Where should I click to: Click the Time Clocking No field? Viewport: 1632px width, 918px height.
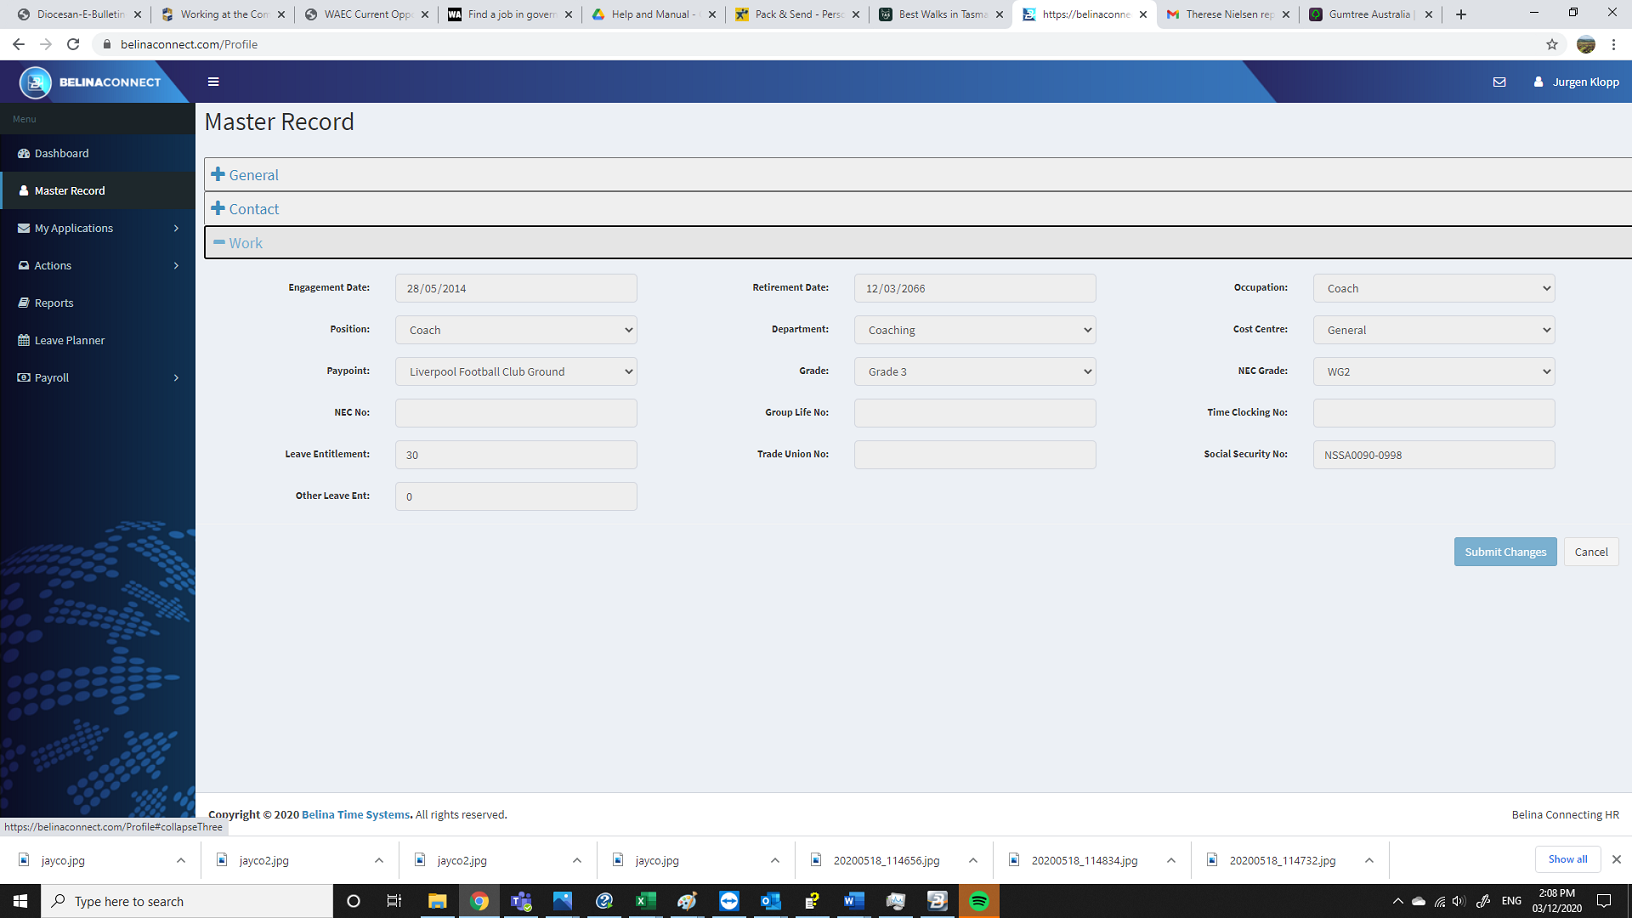click(x=1434, y=413)
